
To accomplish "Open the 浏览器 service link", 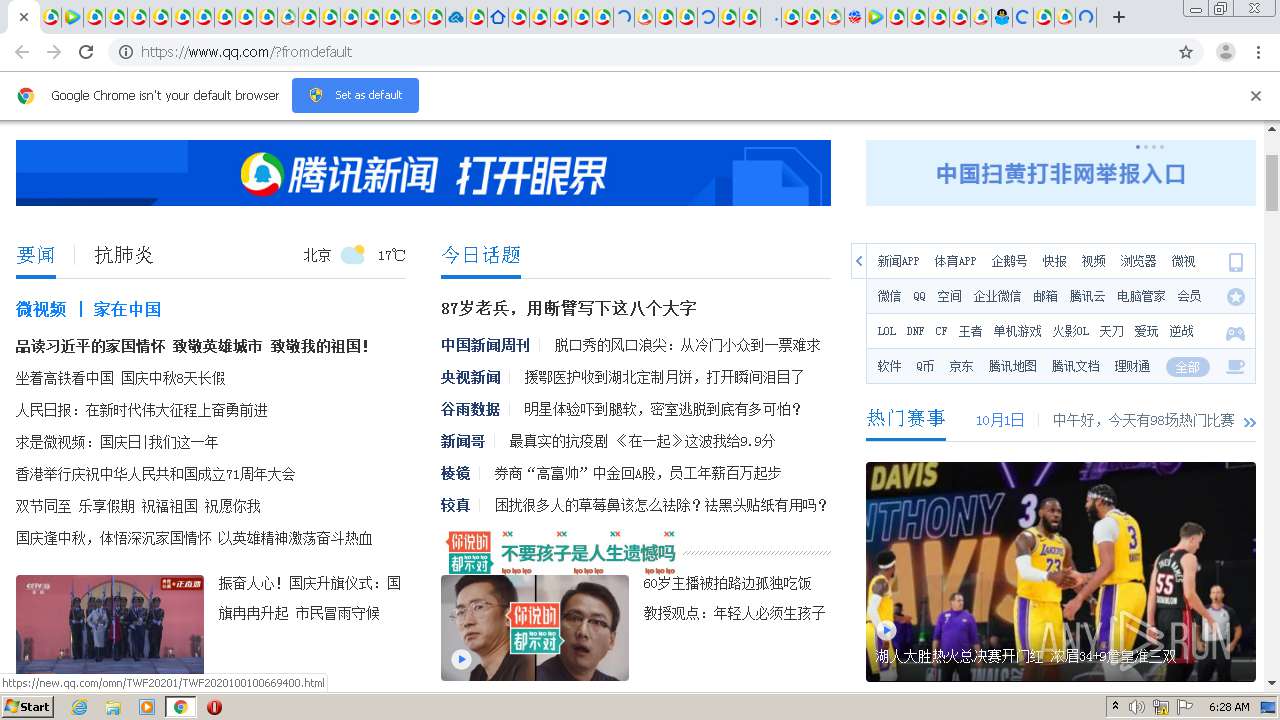I will coord(1138,261).
